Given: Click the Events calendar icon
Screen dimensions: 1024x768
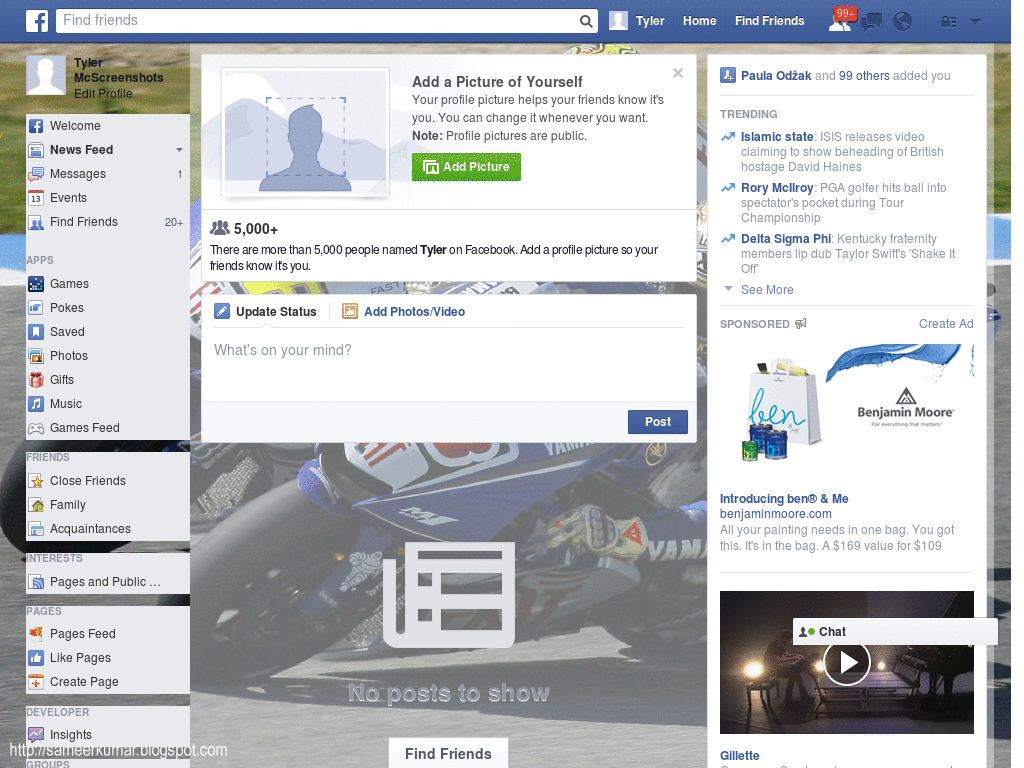Looking at the screenshot, I should [36, 198].
